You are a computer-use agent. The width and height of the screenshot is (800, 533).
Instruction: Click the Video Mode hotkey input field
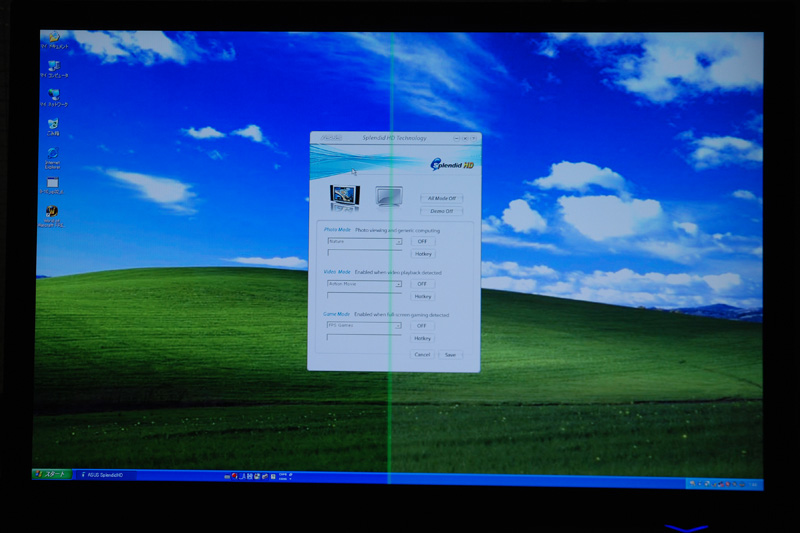click(364, 295)
